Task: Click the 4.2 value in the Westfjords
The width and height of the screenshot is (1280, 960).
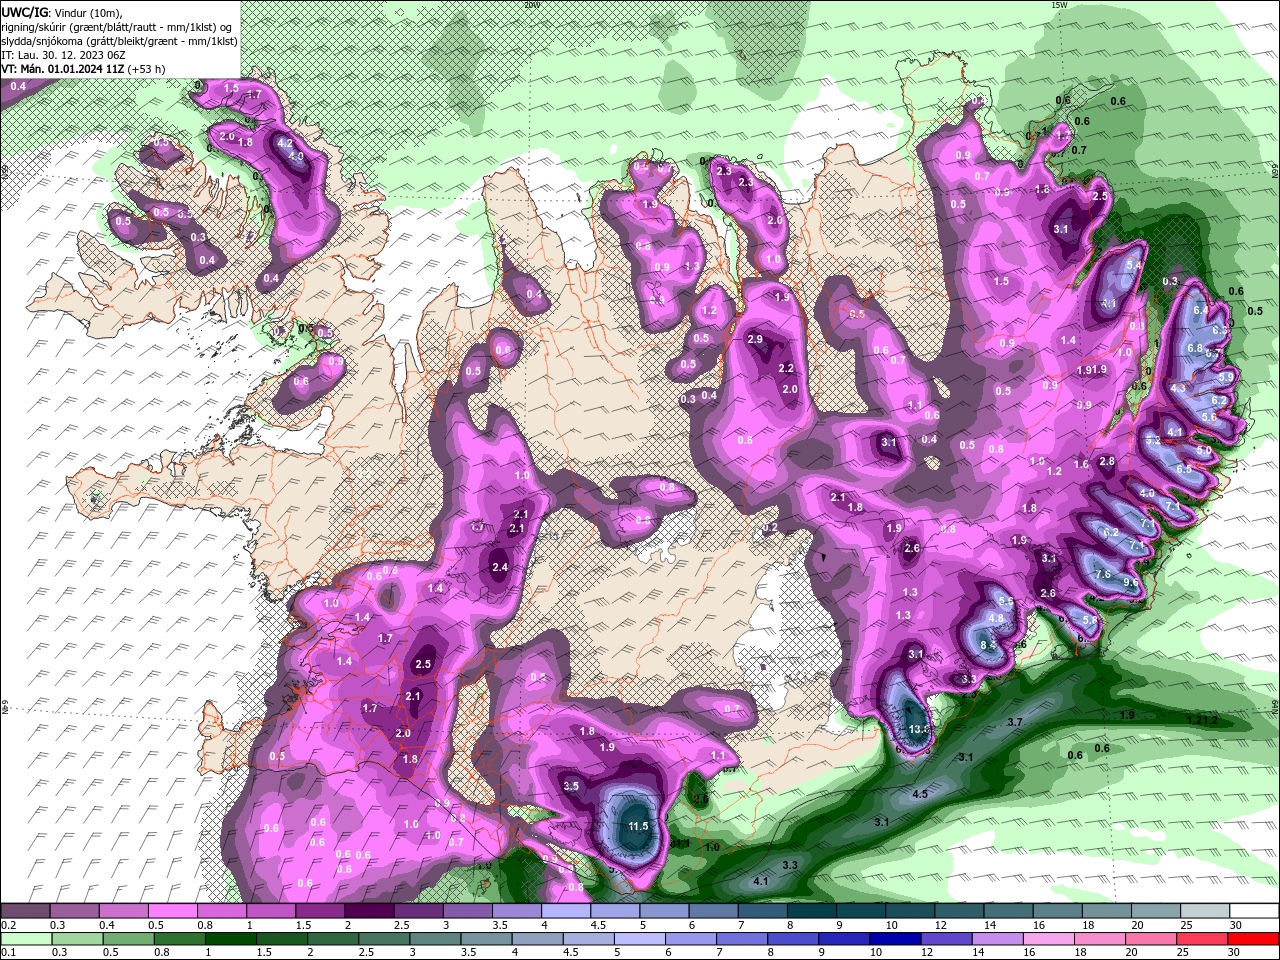Action: [x=285, y=144]
